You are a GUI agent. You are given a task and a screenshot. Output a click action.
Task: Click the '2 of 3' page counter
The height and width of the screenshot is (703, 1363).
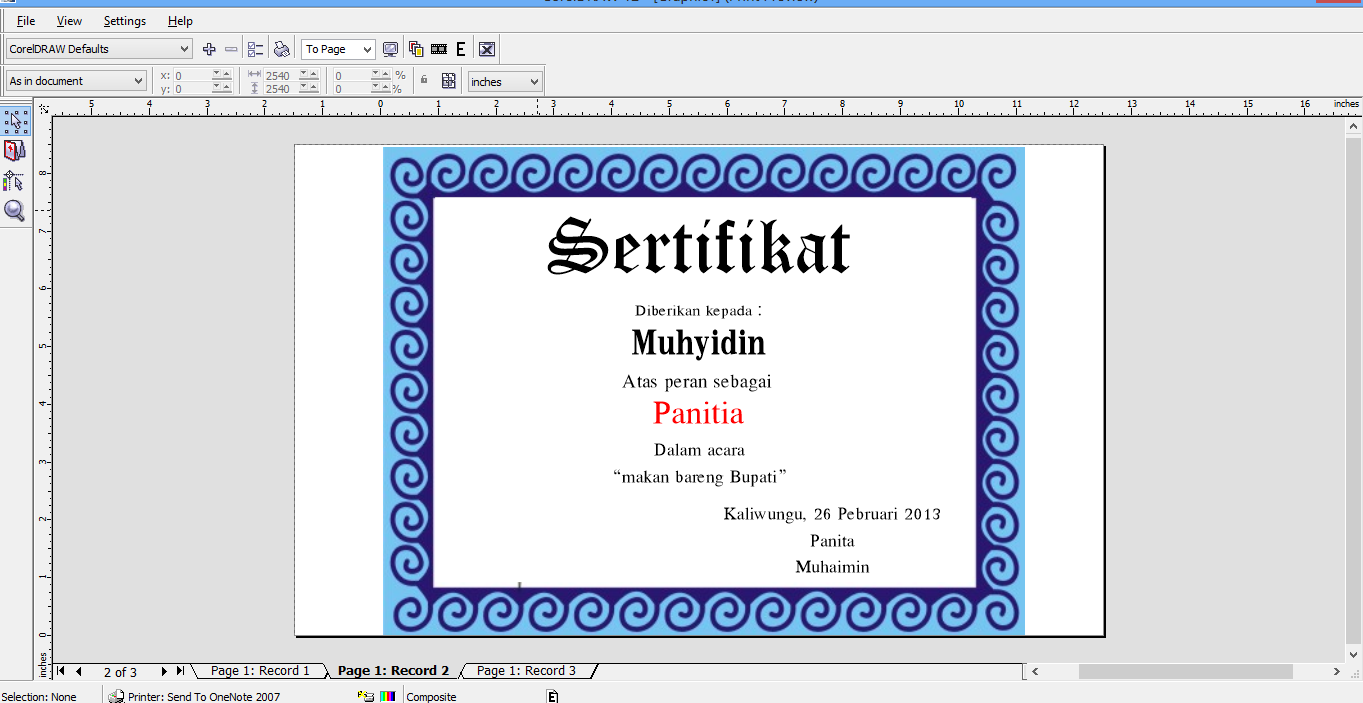click(120, 672)
